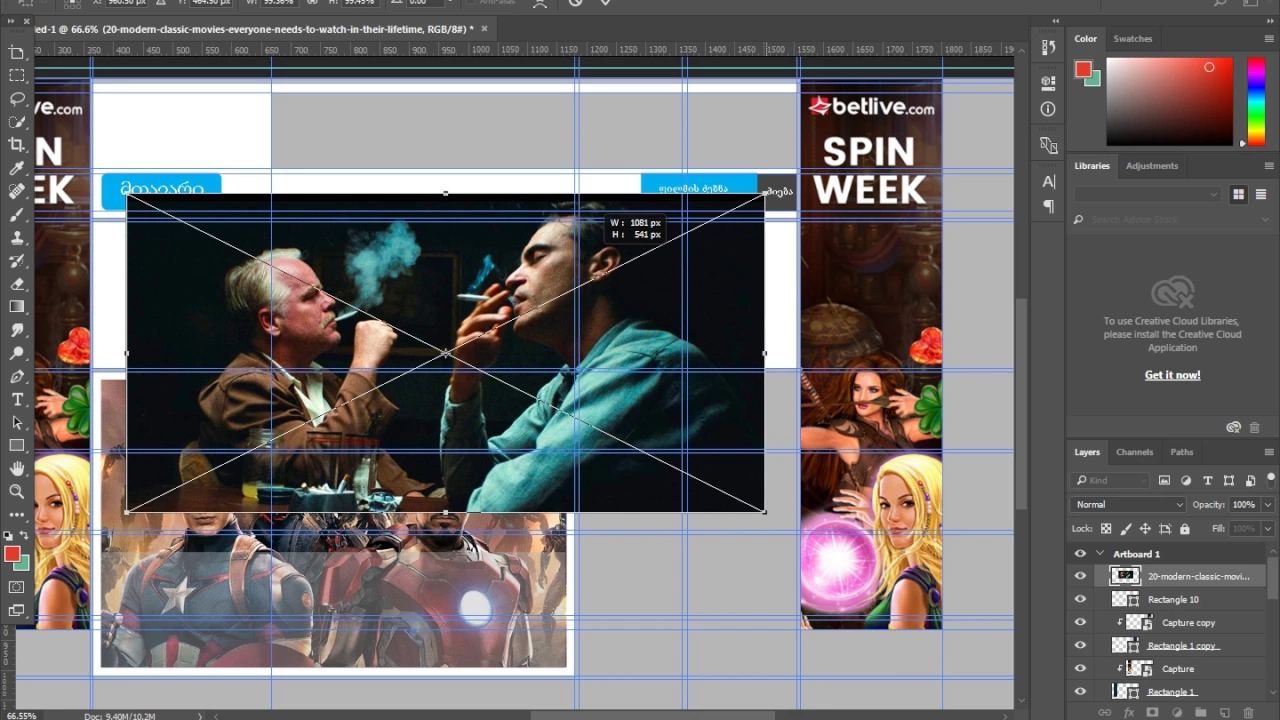Image resolution: width=1280 pixels, height=720 pixels.
Task: Select the Clone Stamp tool
Action: tap(17, 237)
